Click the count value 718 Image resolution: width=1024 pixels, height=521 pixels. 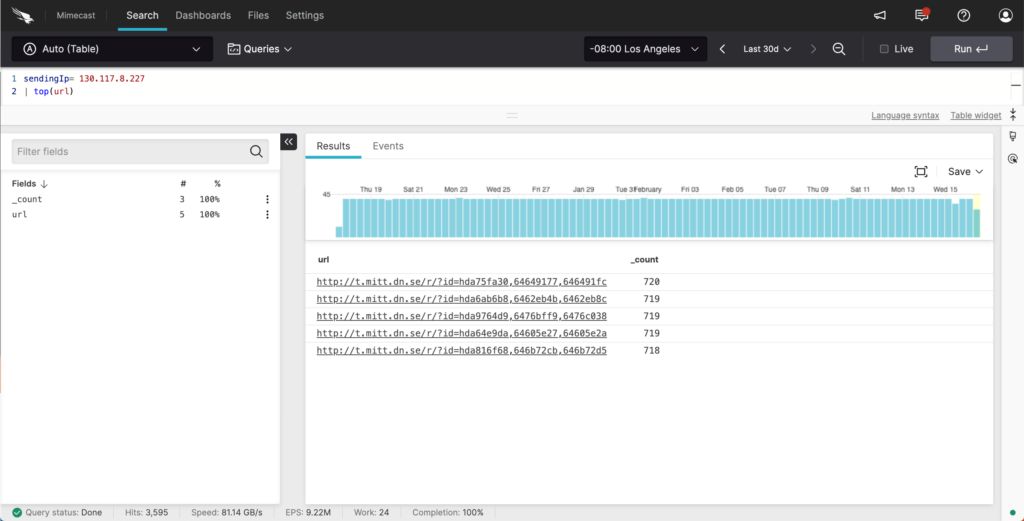tap(652, 351)
